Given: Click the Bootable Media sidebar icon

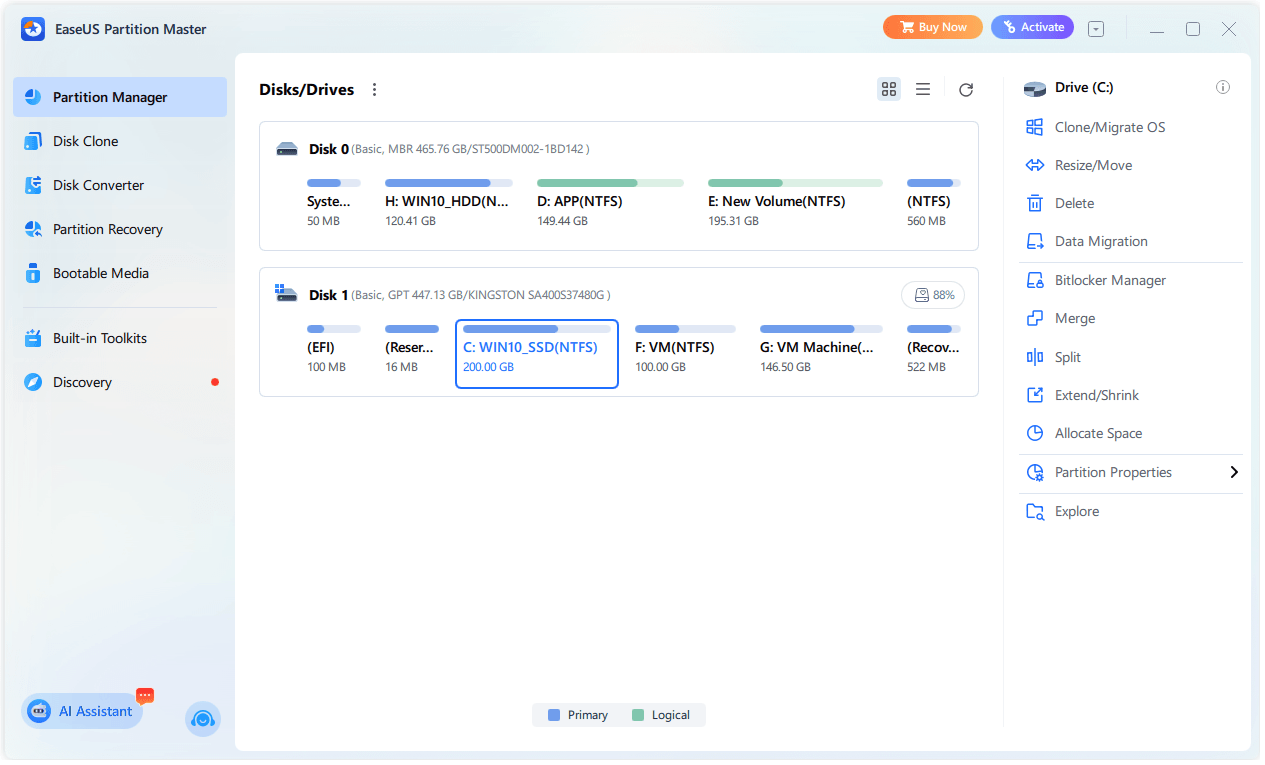Looking at the screenshot, I should pos(33,273).
